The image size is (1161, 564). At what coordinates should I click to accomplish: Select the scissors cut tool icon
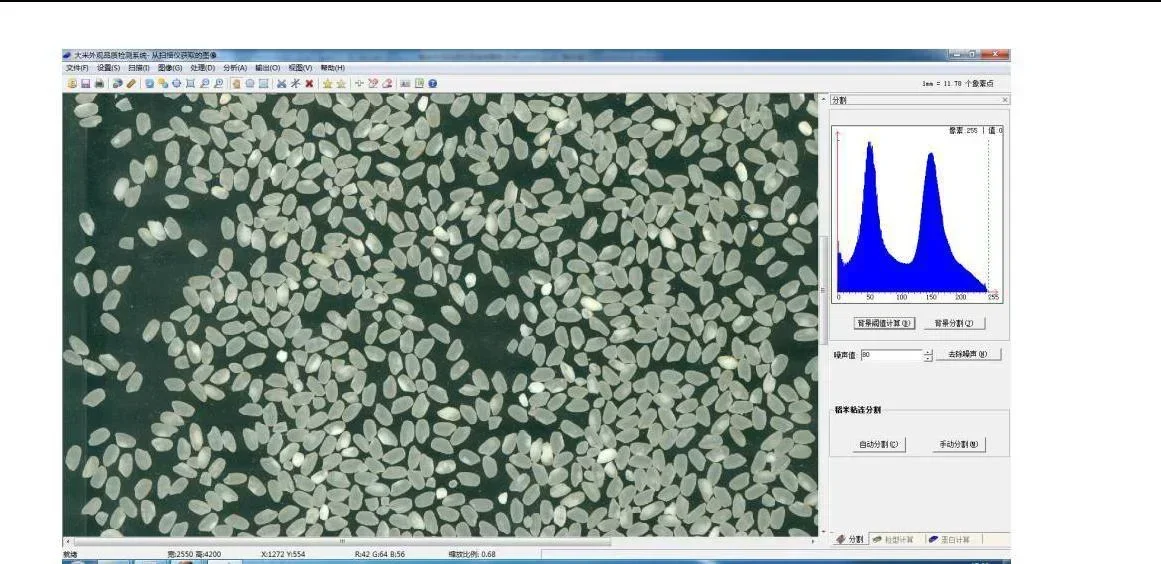281,84
